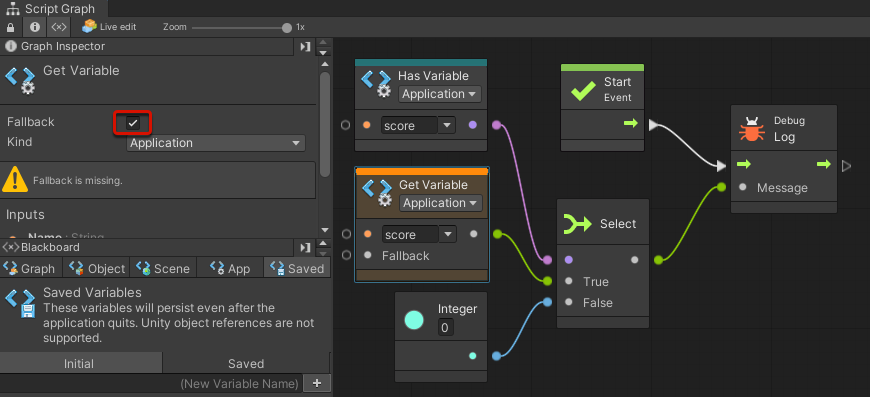Add new variable with plus button

(x=317, y=383)
